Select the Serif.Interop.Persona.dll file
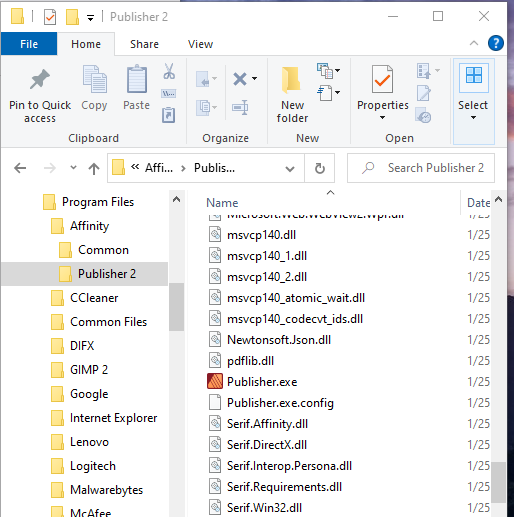This screenshot has width=514, height=517. tap(289, 466)
